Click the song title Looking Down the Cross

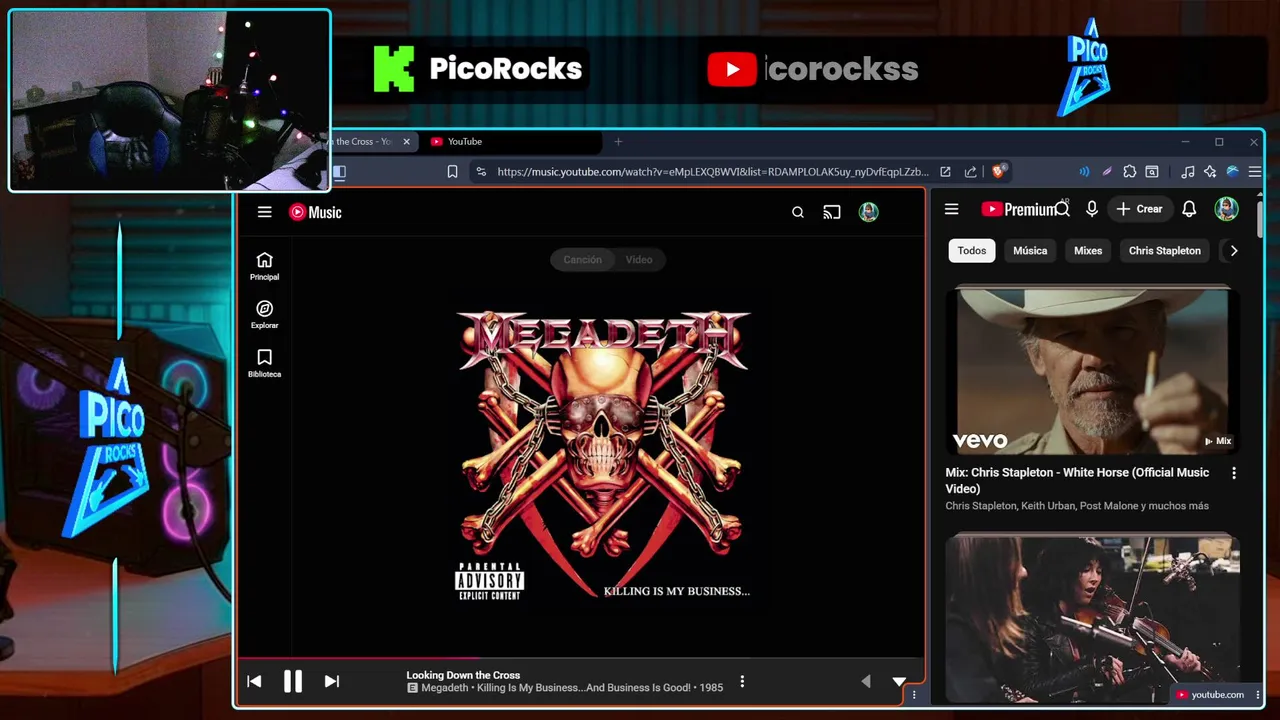click(x=463, y=675)
